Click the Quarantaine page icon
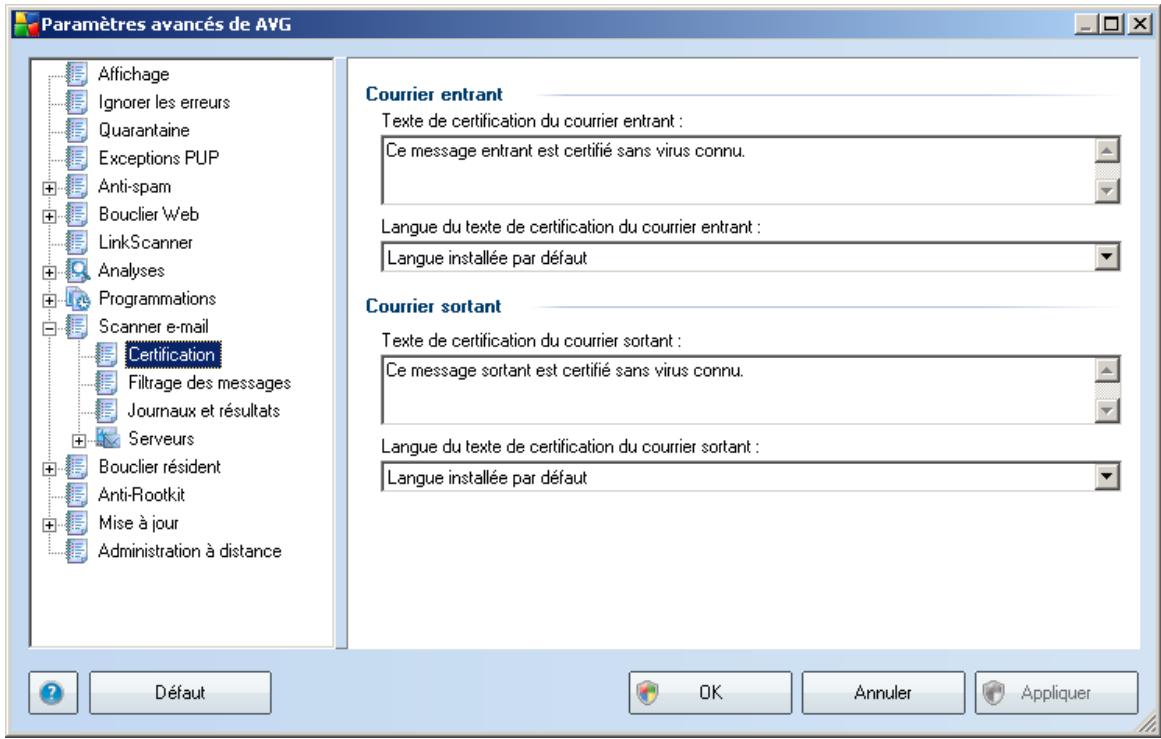Viewport: 1161px width, 739px height. 76,130
